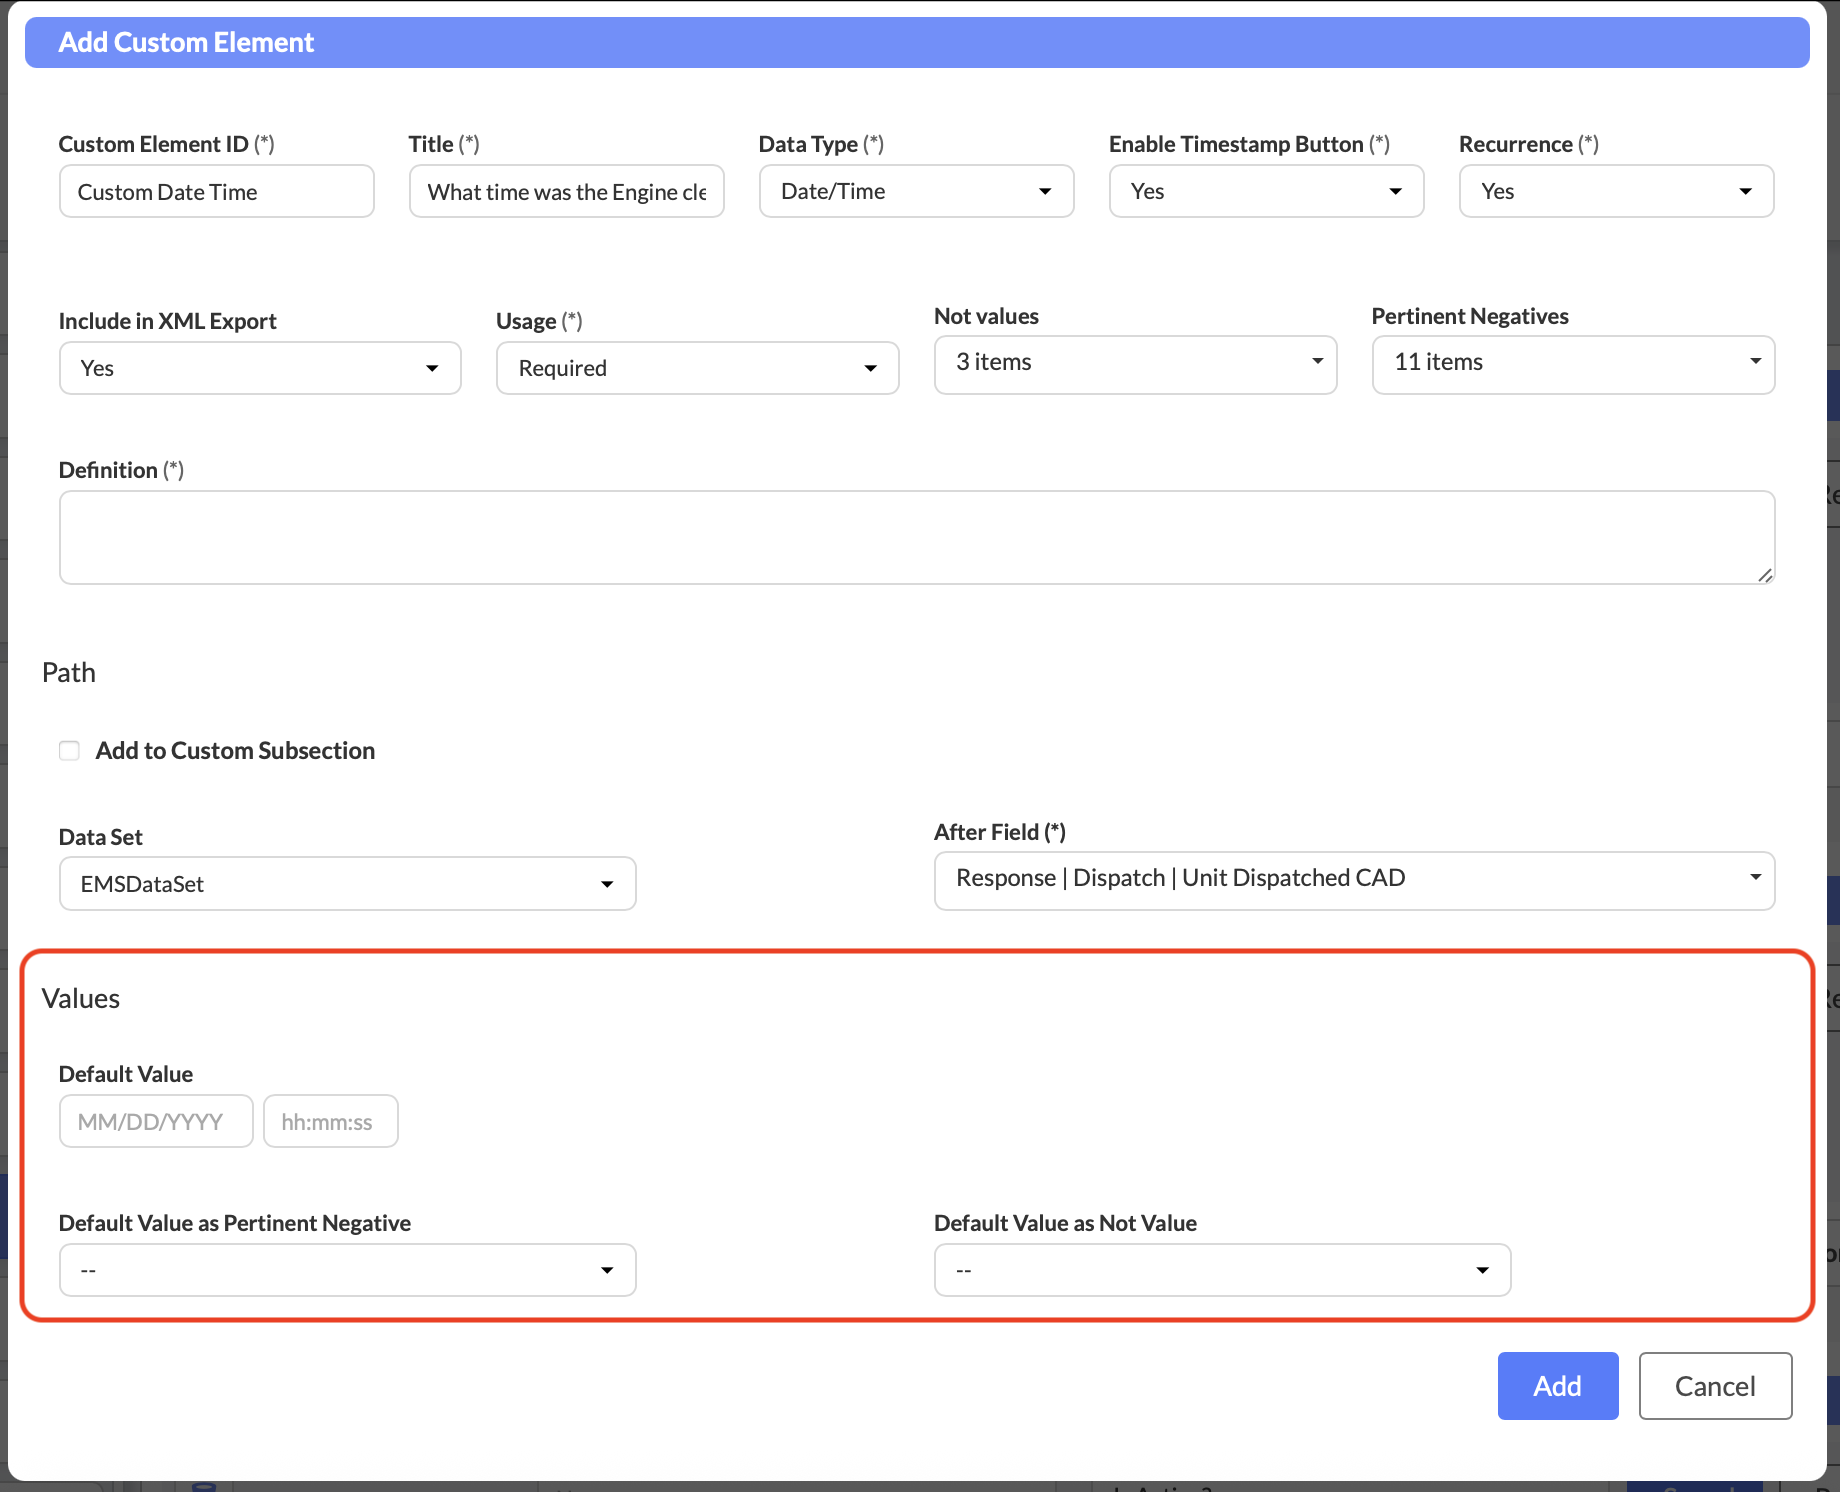Image resolution: width=1840 pixels, height=1492 pixels.
Task: Grab the Definition text area resize handle
Action: tap(1765, 575)
